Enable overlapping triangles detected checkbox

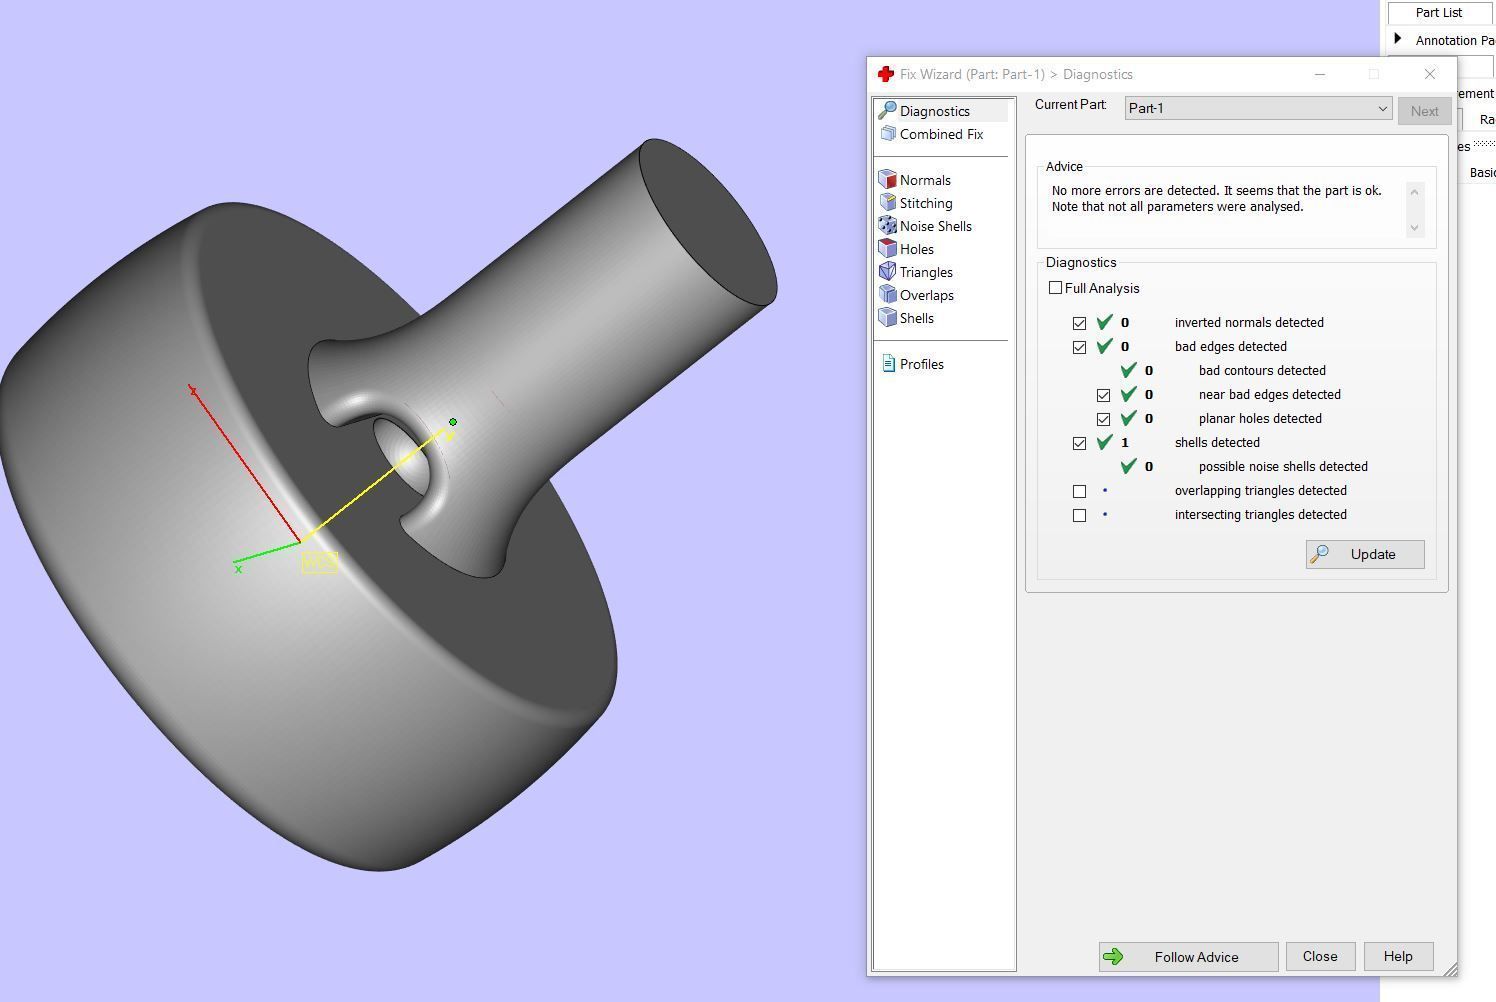click(1079, 491)
